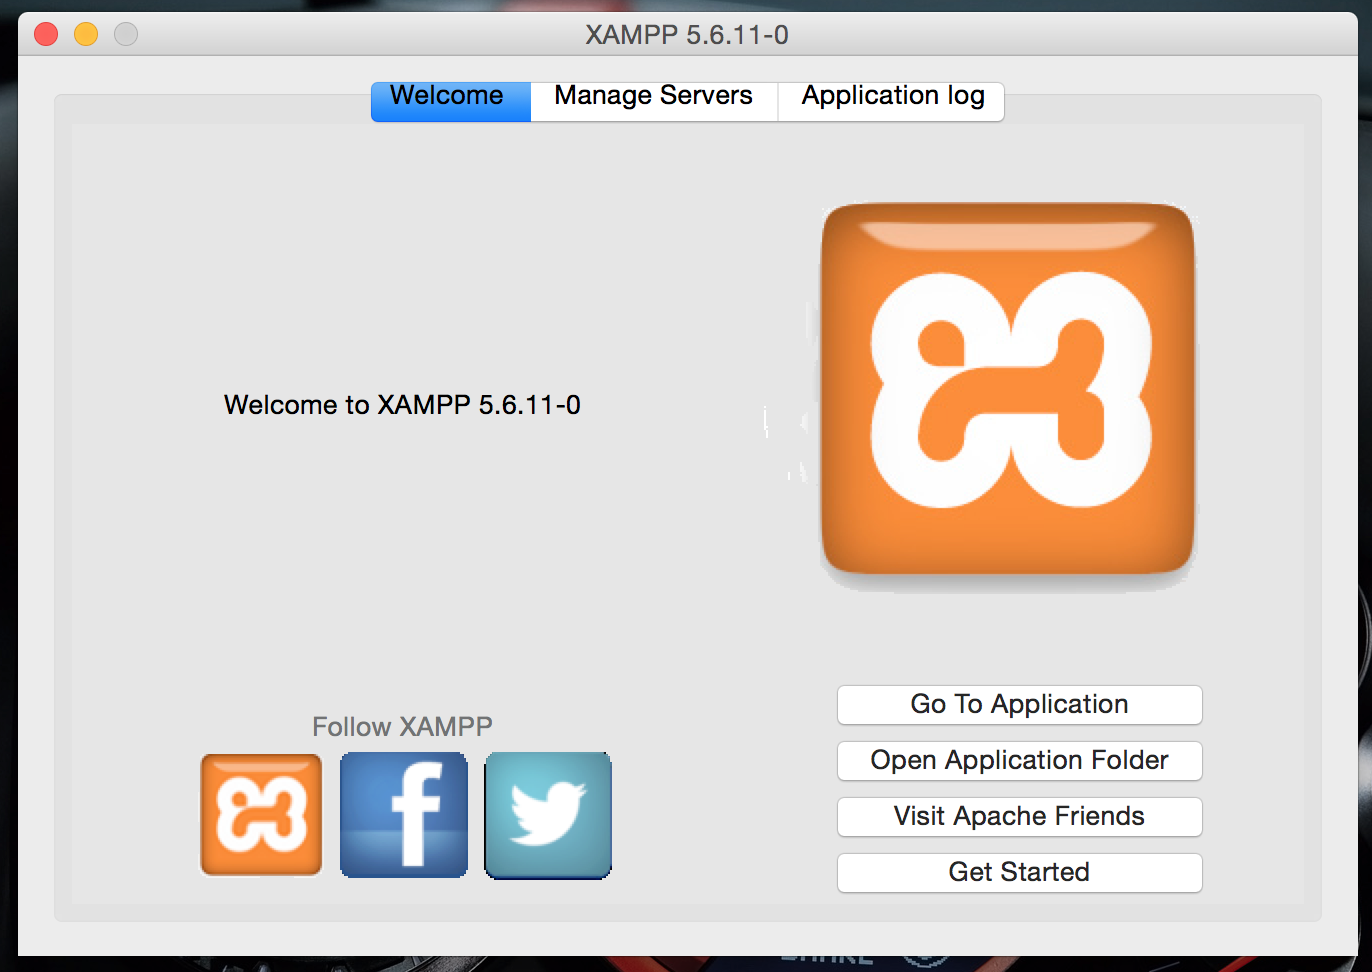Click Open Application Folder button
The height and width of the screenshot is (972, 1372).
coord(1019,760)
